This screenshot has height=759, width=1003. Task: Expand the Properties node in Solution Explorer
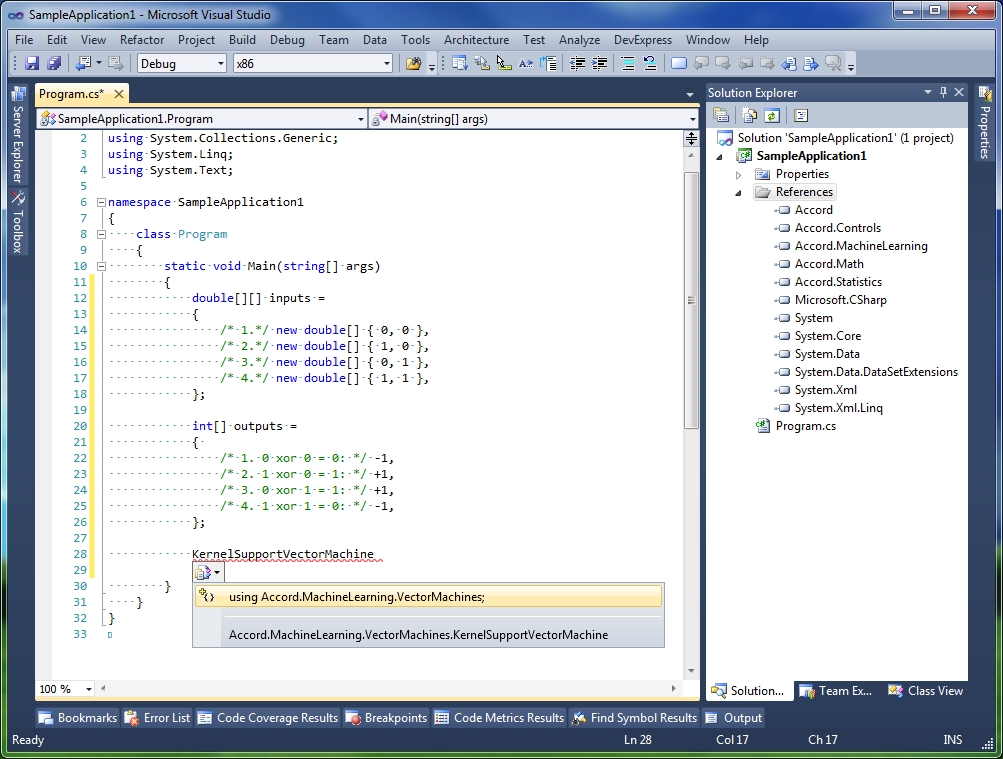(739, 174)
